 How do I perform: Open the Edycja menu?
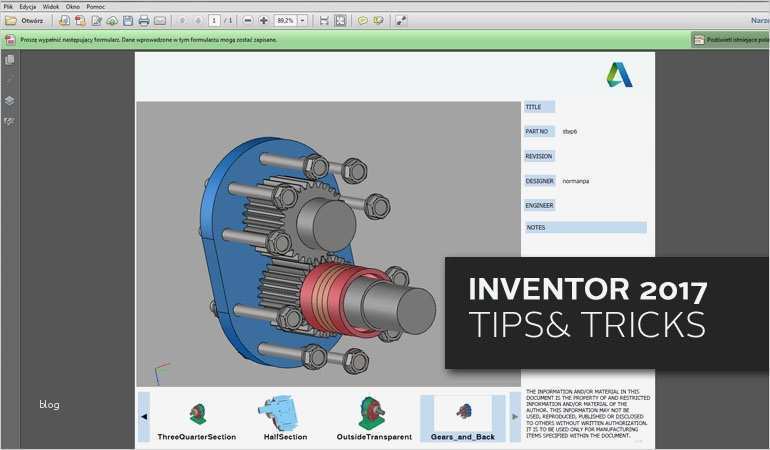[28, 7]
